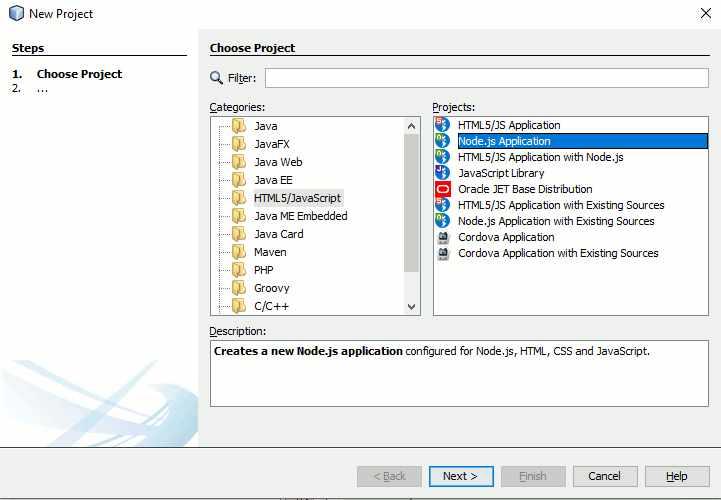Click the Groovy category folder icon
Screen dimensions: 721x500
[x=239, y=288]
